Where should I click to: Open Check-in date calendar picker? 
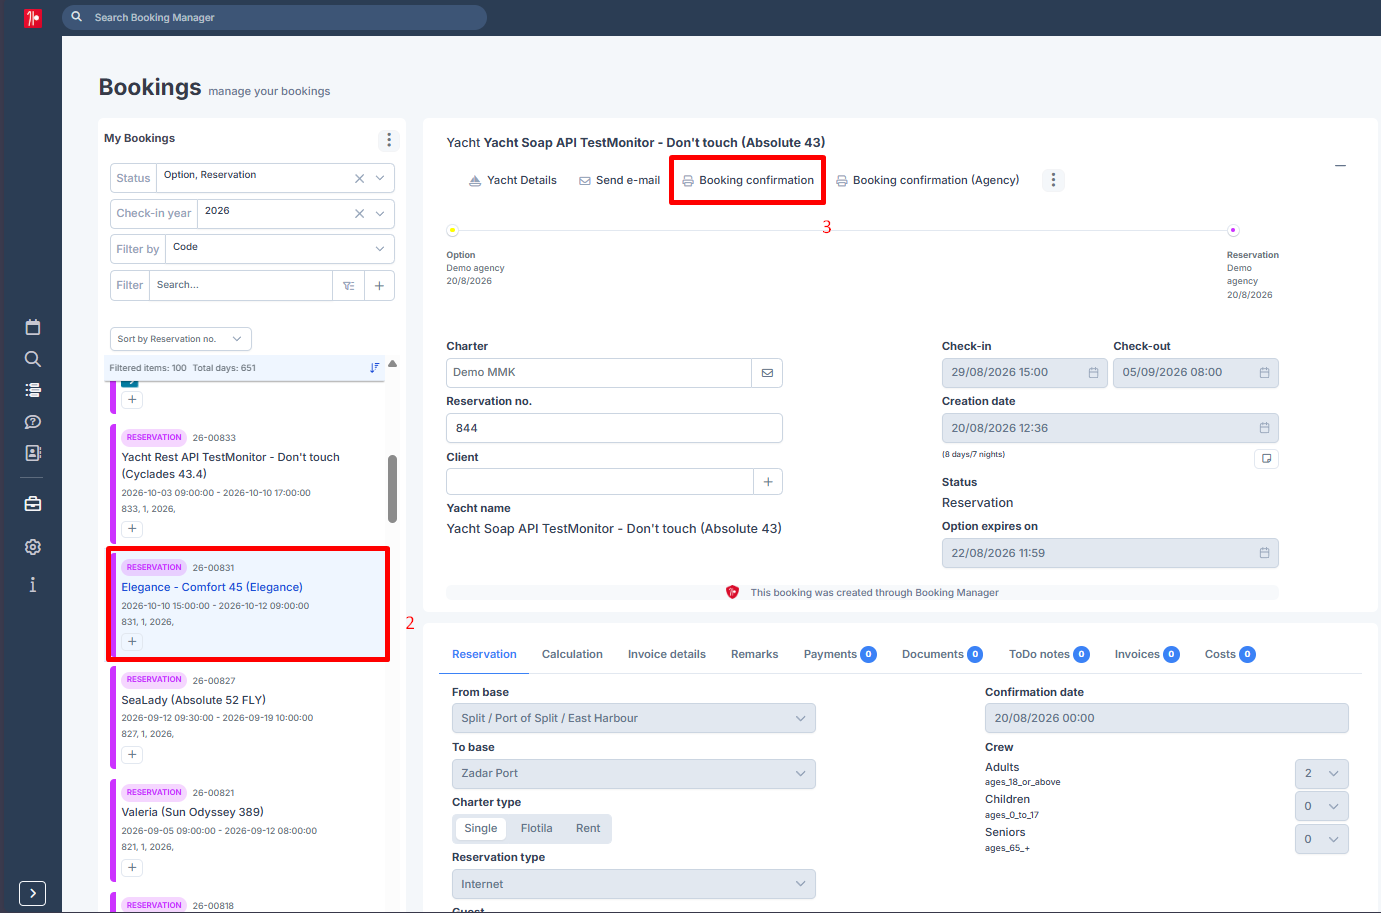coord(1093,373)
